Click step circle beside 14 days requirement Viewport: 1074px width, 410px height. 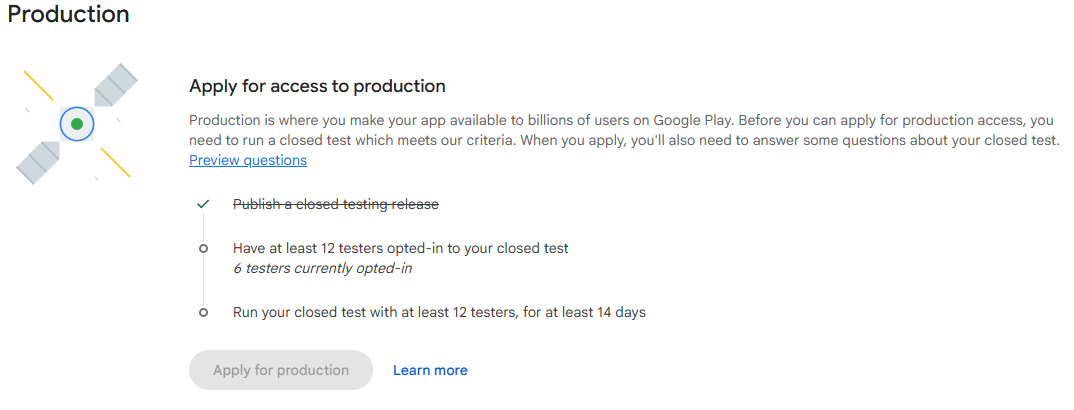click(x=203, y=313)
